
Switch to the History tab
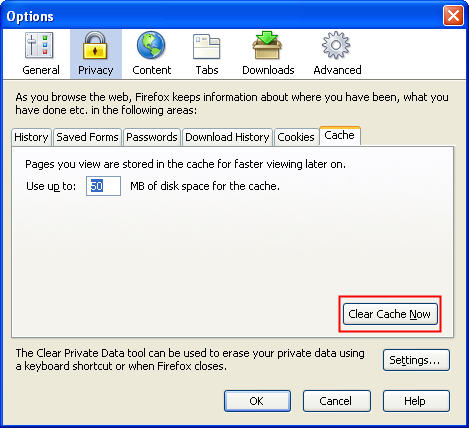click(x=31, y=137)
